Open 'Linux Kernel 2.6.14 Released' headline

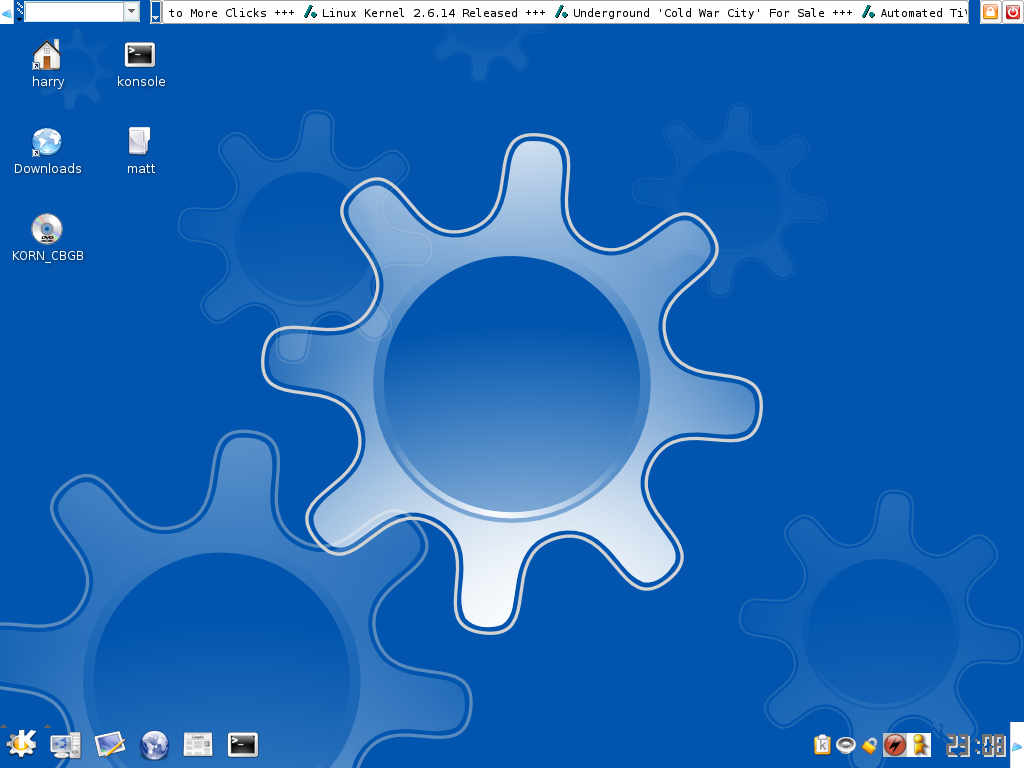tap(419, 12)
